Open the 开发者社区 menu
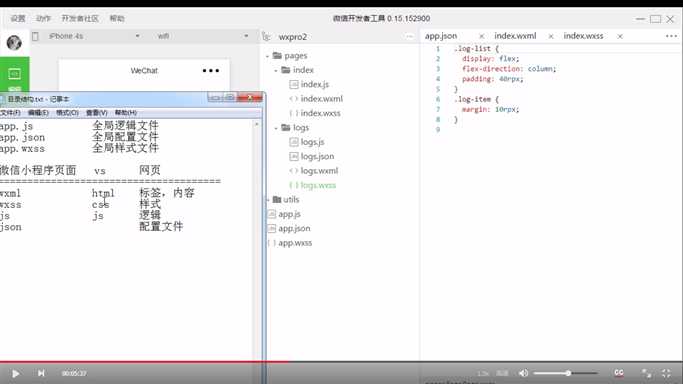 tap(80, 18)
